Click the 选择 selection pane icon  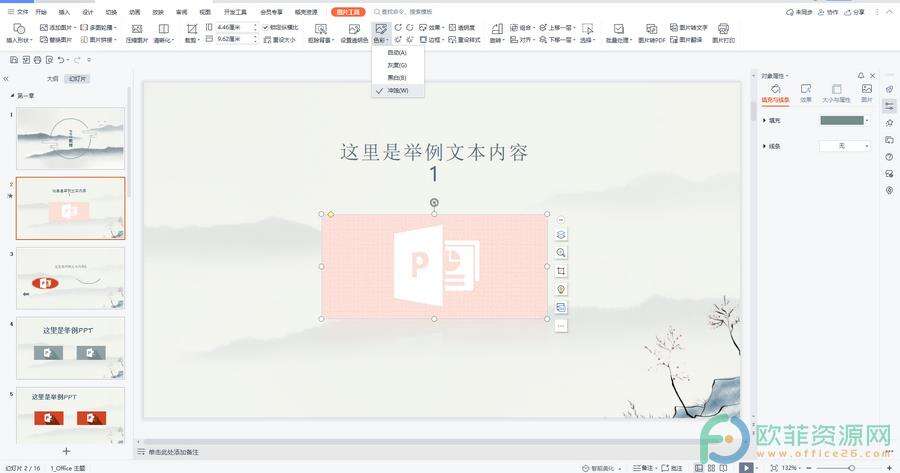click(x=587, y=34)
